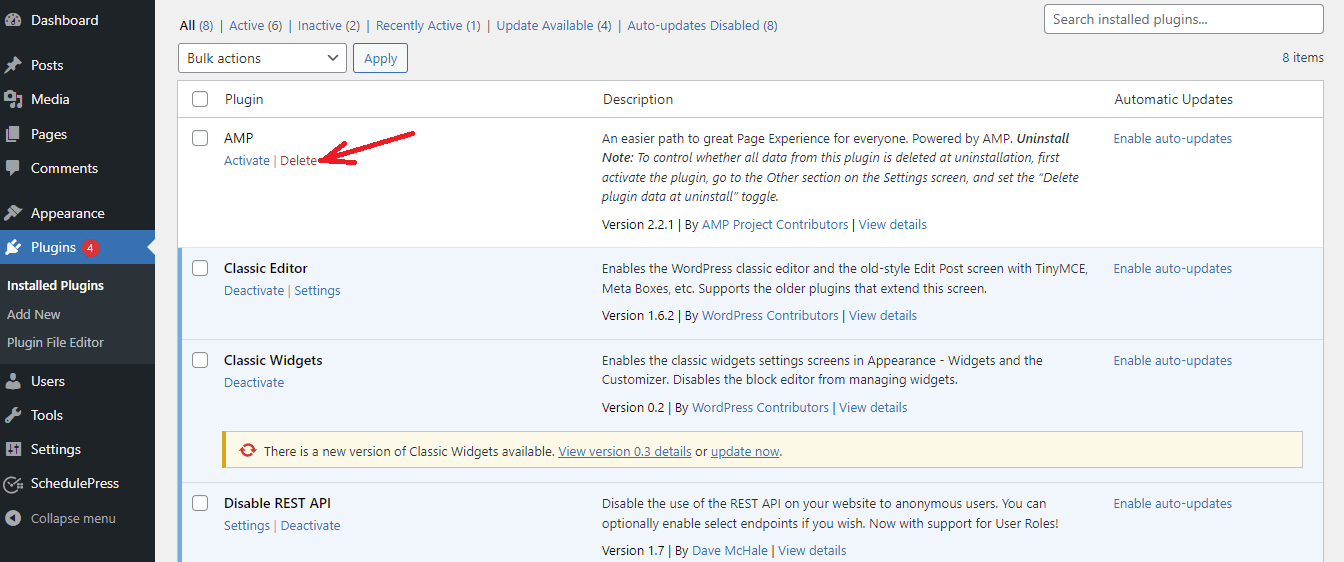Check the Classic Editor plugin checkbox

coord(200,268)
